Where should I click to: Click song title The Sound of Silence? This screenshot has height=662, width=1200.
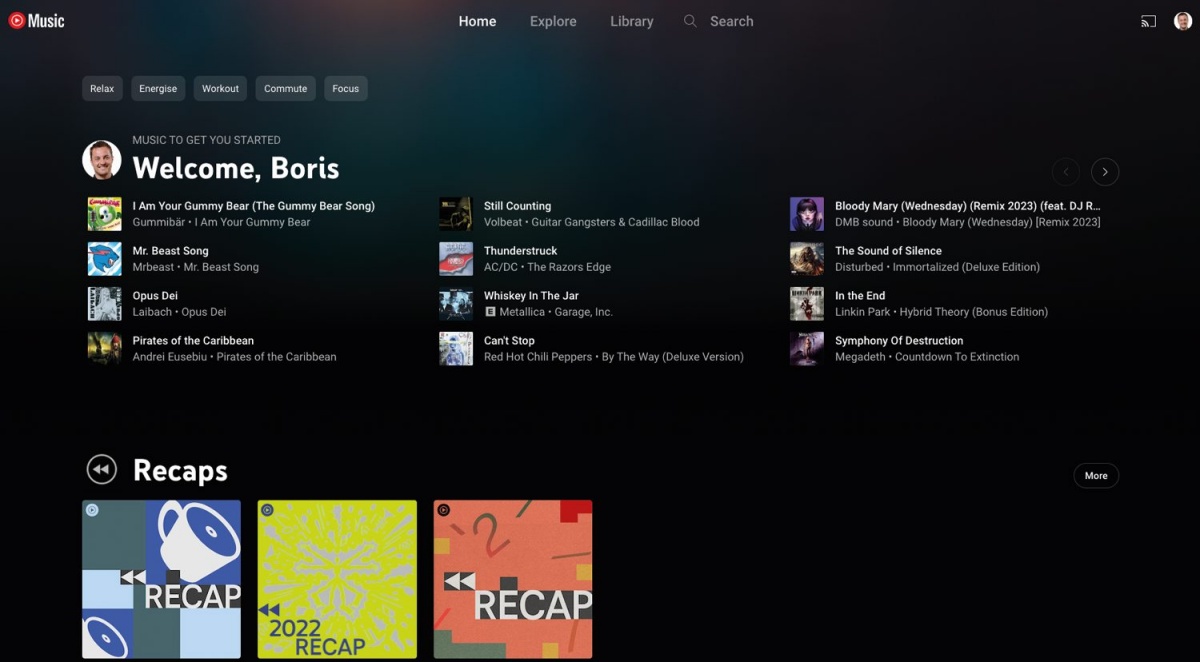point(888,251)
